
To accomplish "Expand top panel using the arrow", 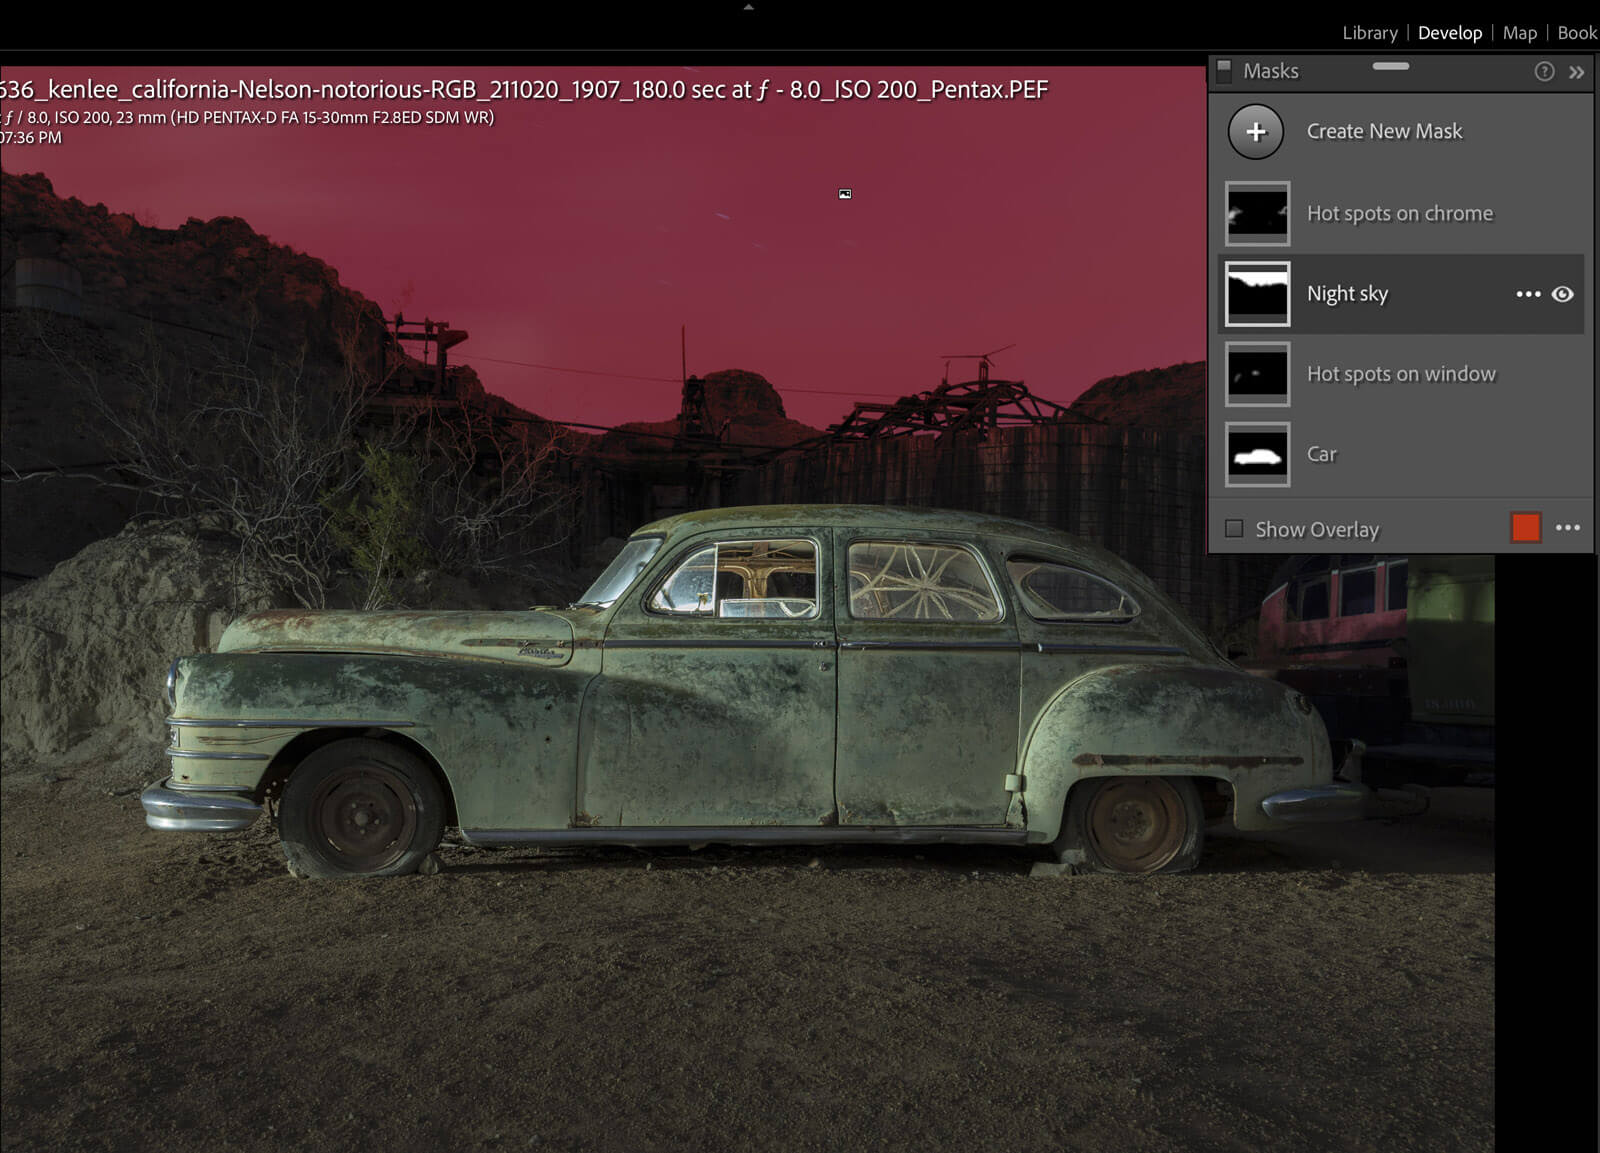I will pyautogui.click(x=748, y=7).
